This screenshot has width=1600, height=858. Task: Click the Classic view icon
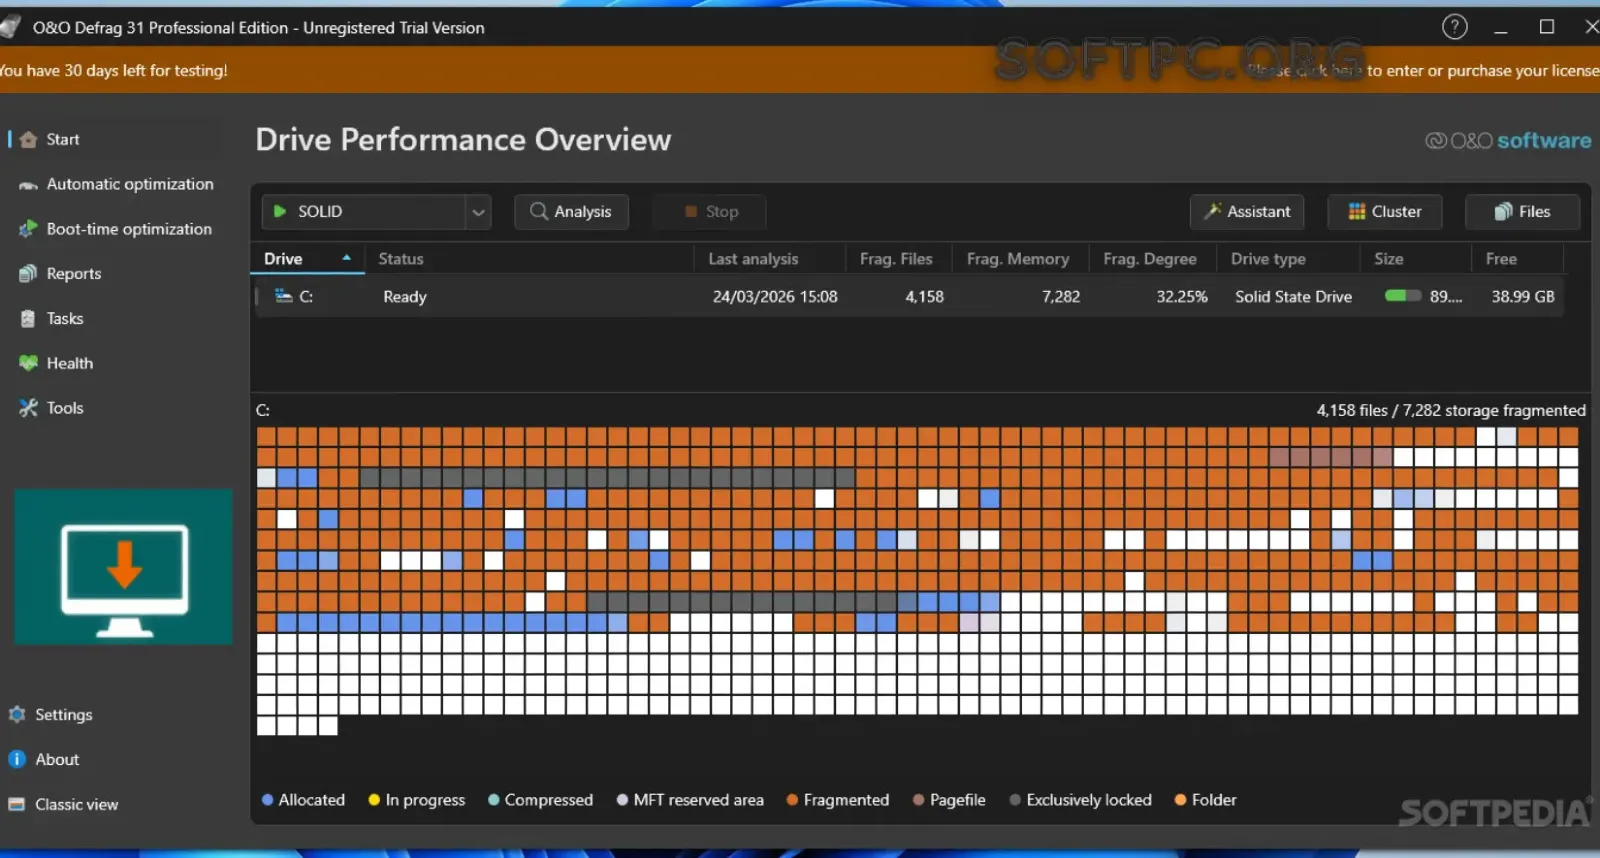point(17,804)
